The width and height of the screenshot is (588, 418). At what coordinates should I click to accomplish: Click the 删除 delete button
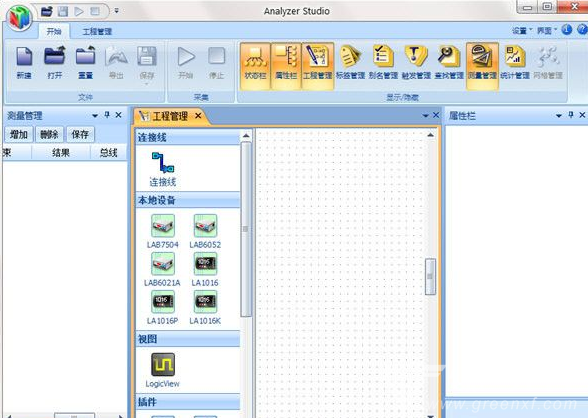[x=49, y=134]
